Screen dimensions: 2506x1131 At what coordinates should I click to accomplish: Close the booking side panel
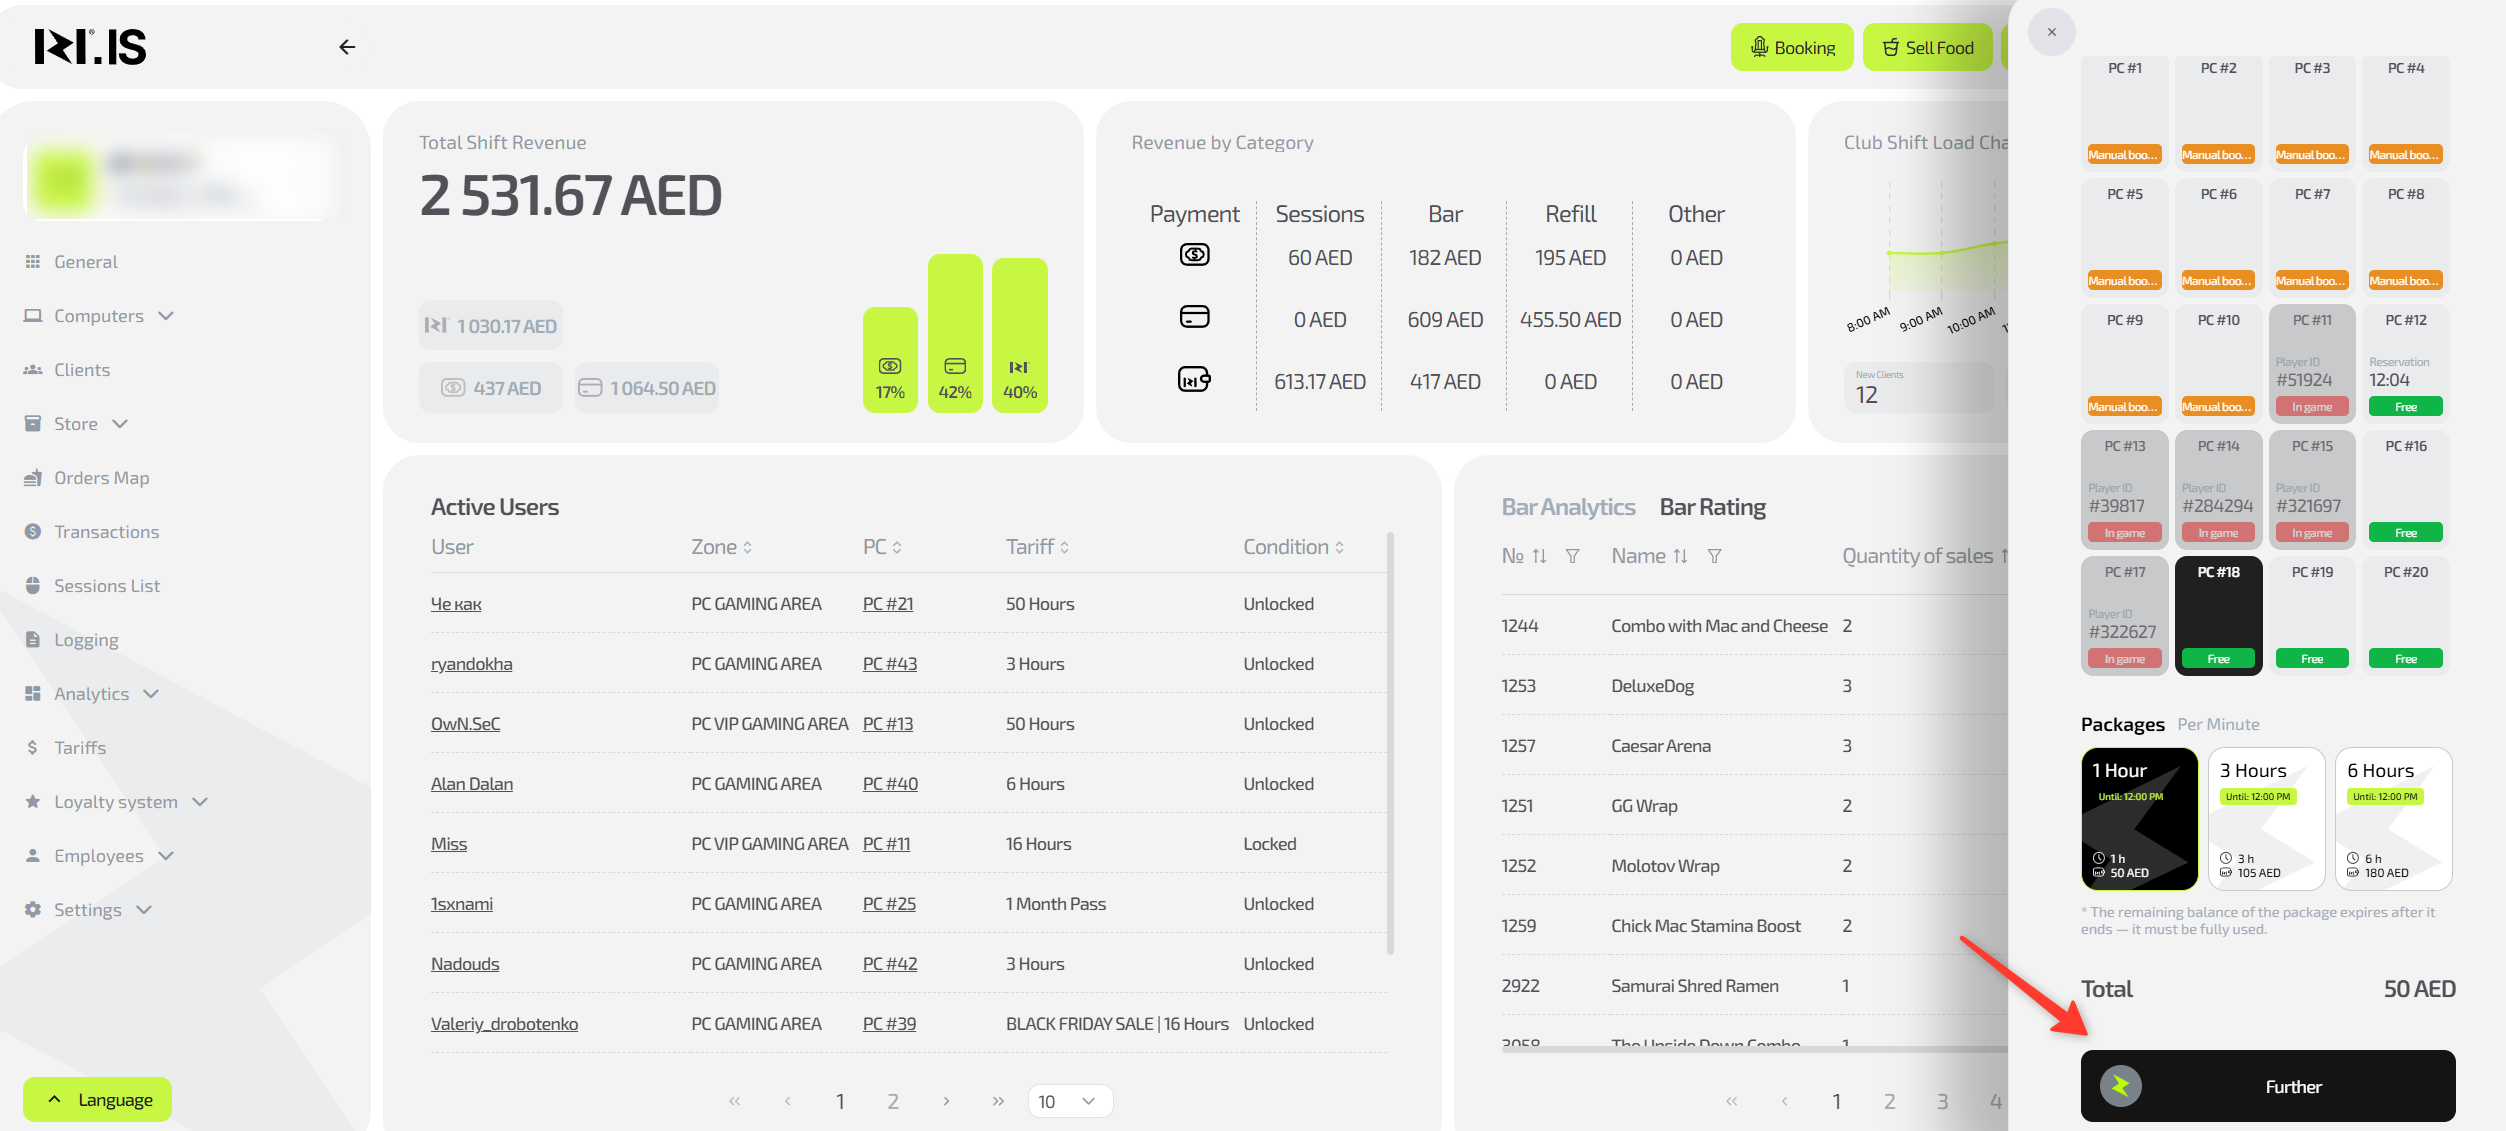tap(2051, 32)
